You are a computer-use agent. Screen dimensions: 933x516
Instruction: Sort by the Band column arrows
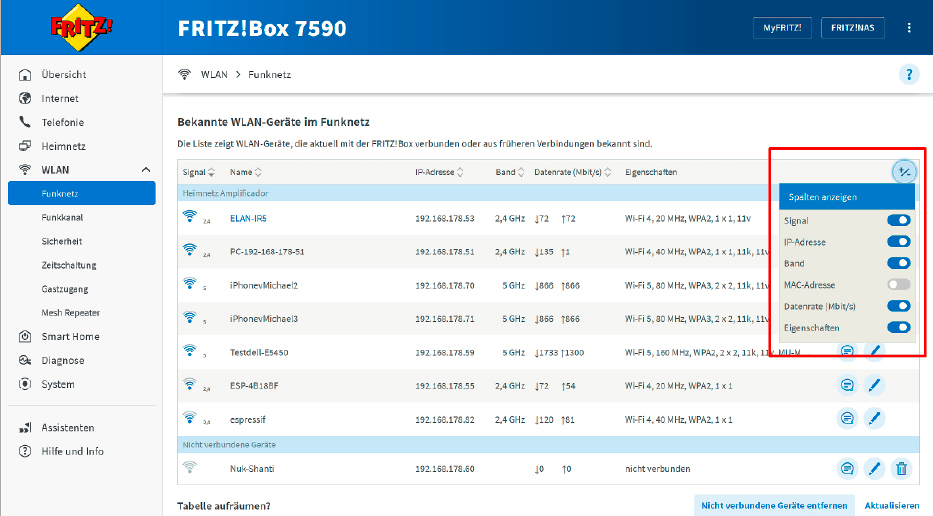(521, 172)
